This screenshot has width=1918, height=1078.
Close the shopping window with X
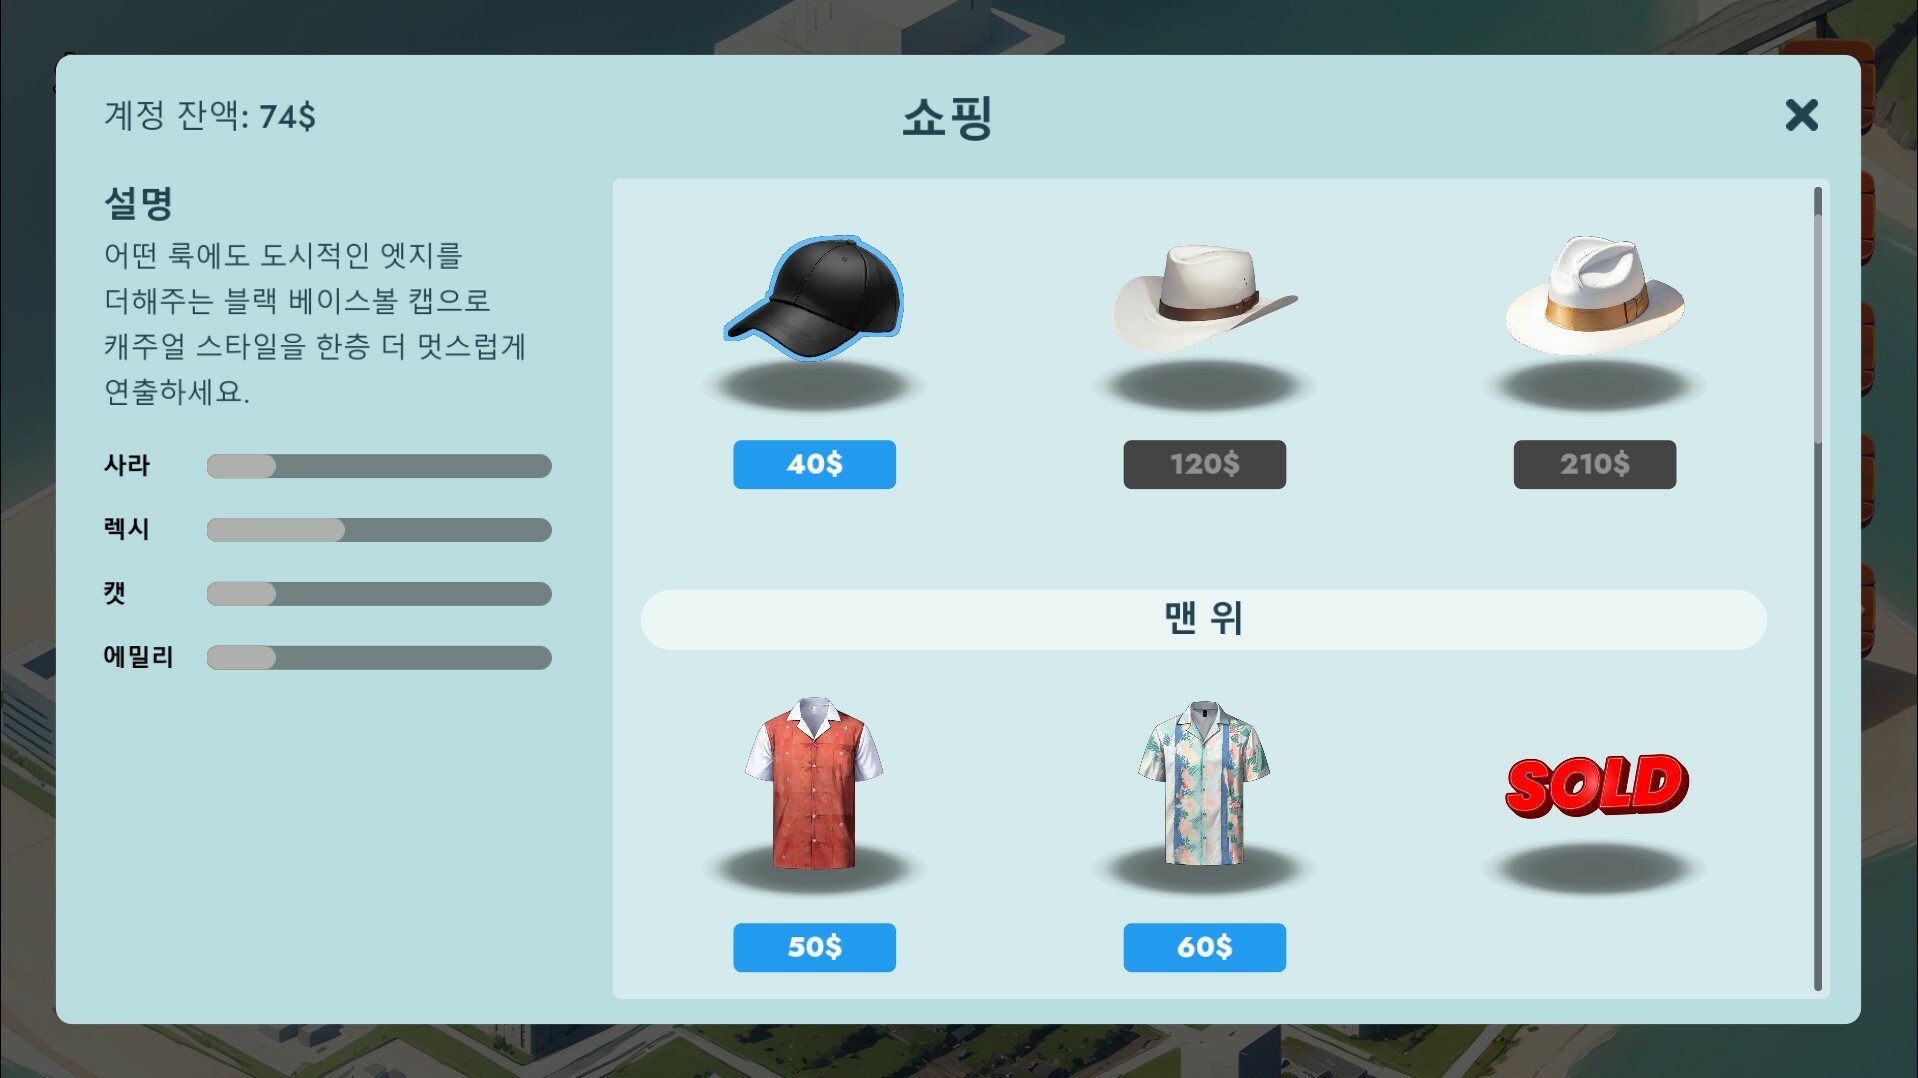[x=1801, y=115]
